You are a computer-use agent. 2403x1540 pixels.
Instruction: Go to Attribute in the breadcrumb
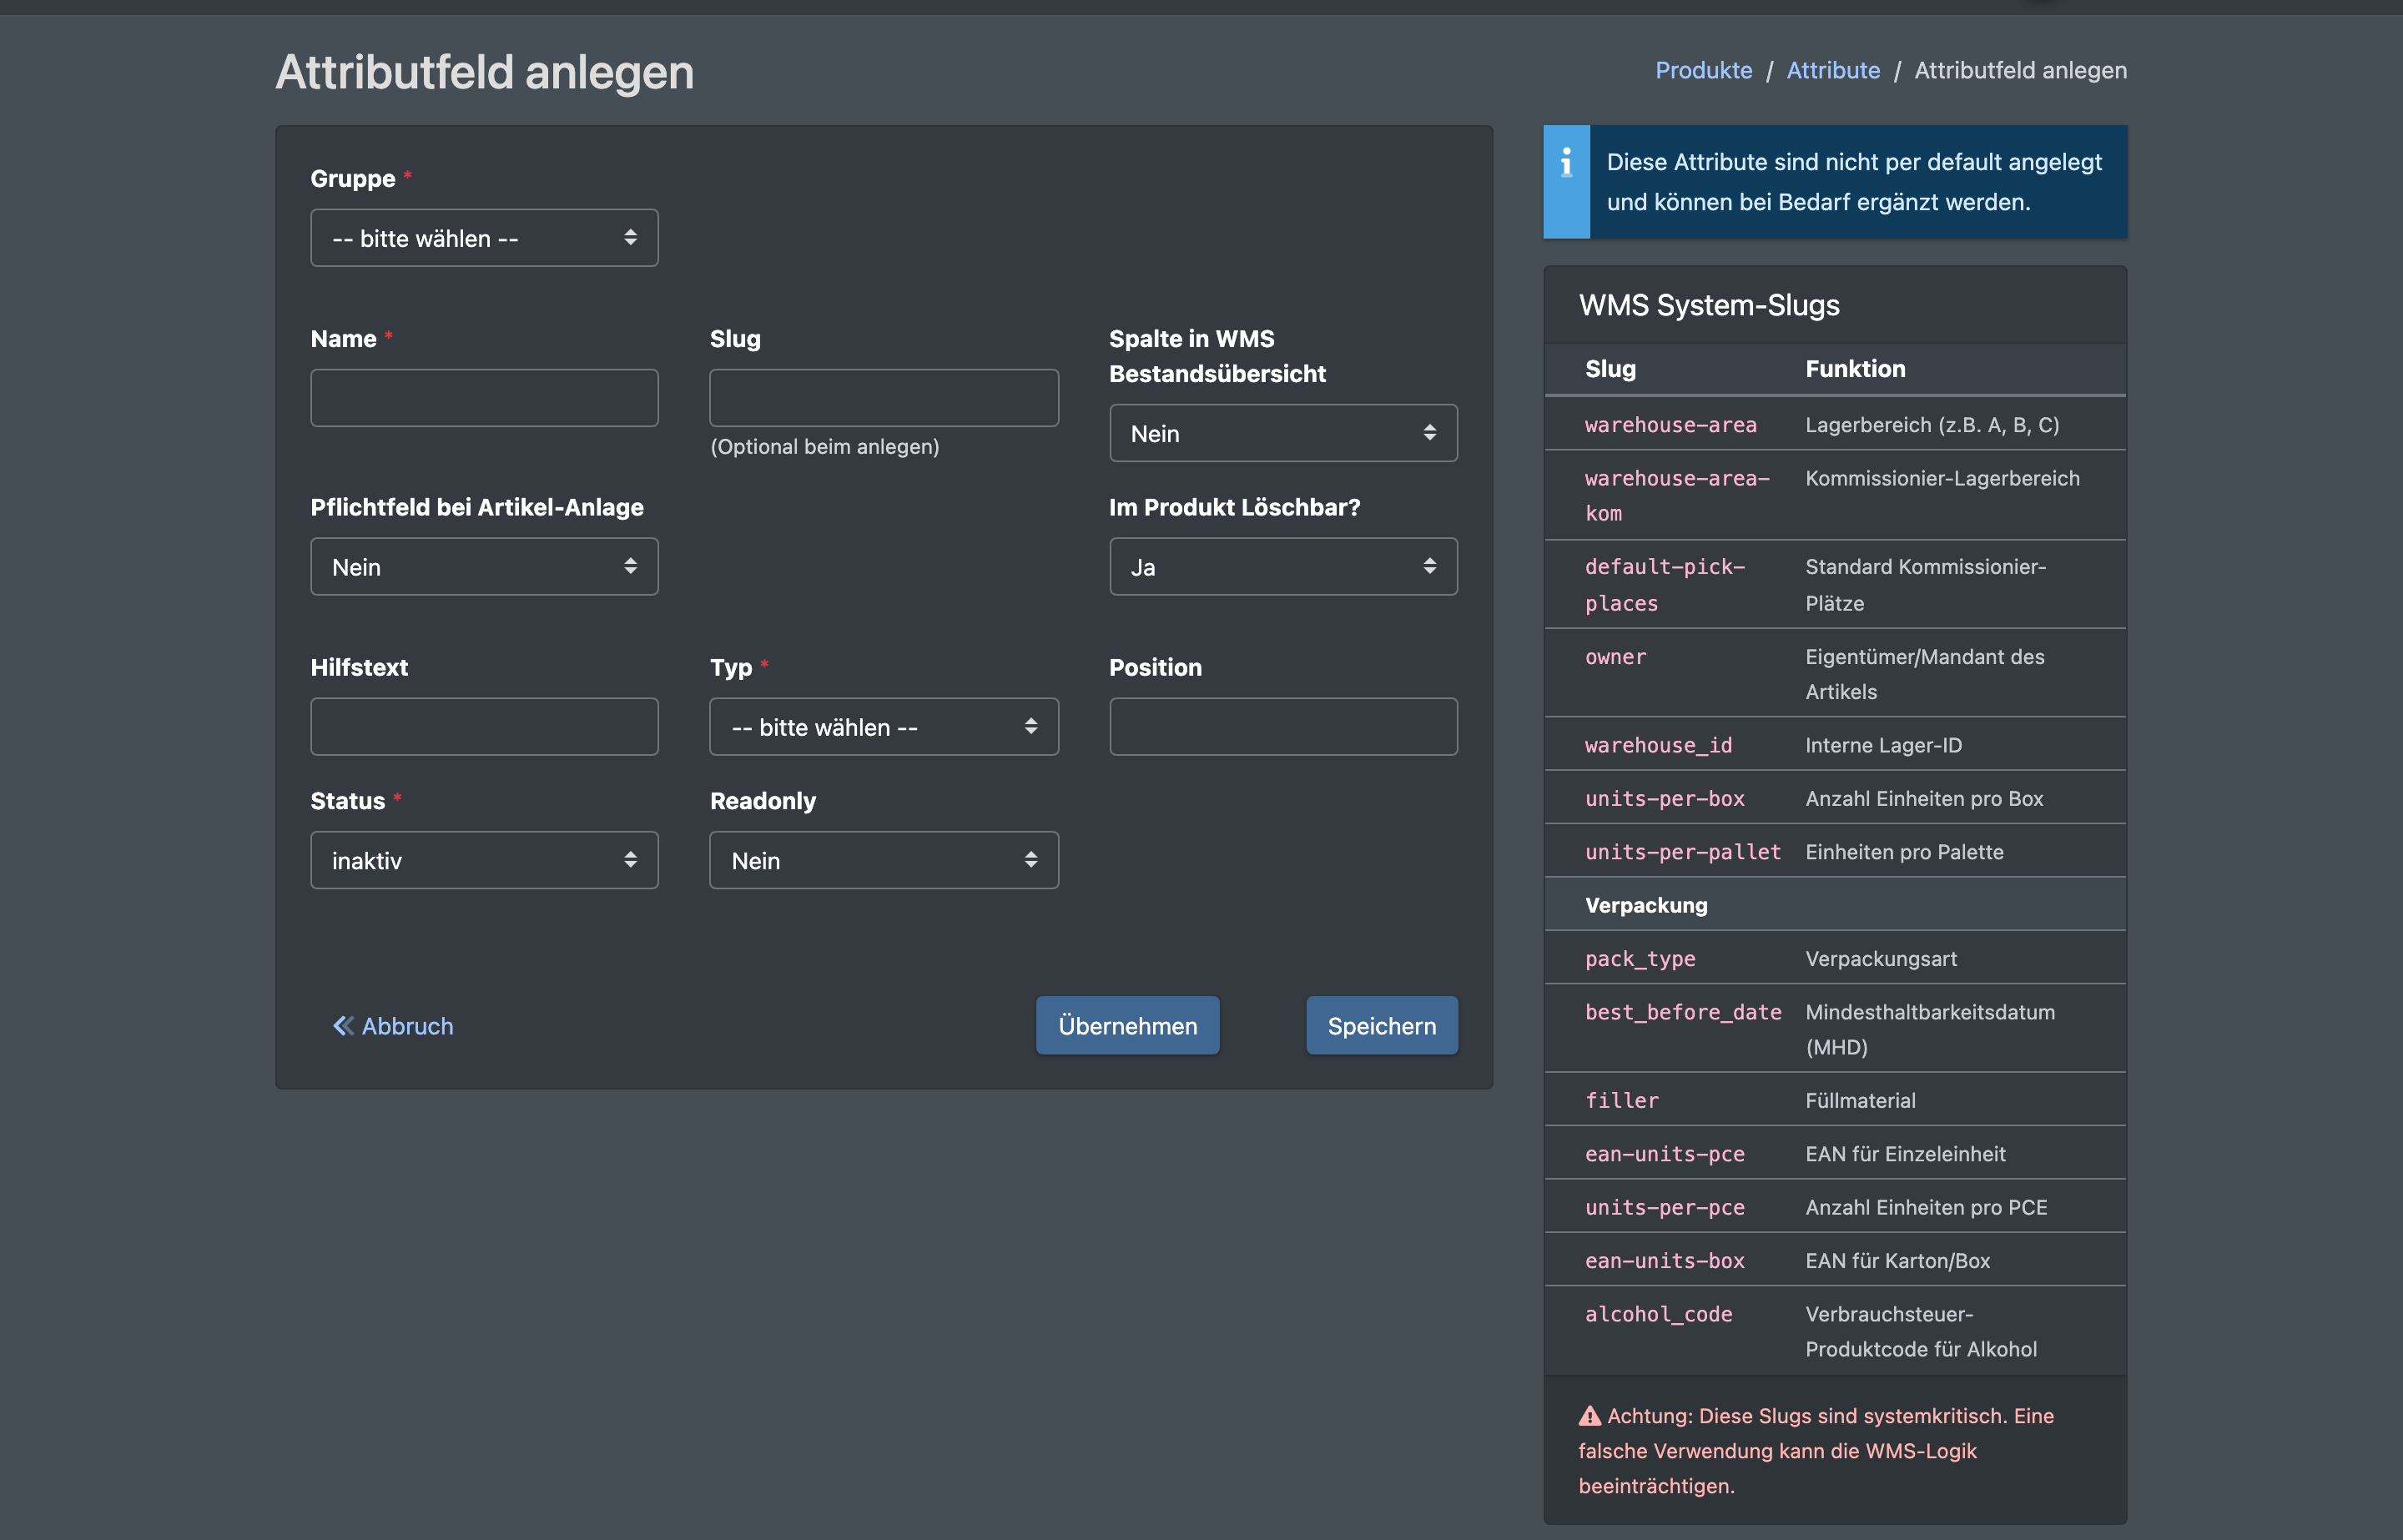[1833, 70]
